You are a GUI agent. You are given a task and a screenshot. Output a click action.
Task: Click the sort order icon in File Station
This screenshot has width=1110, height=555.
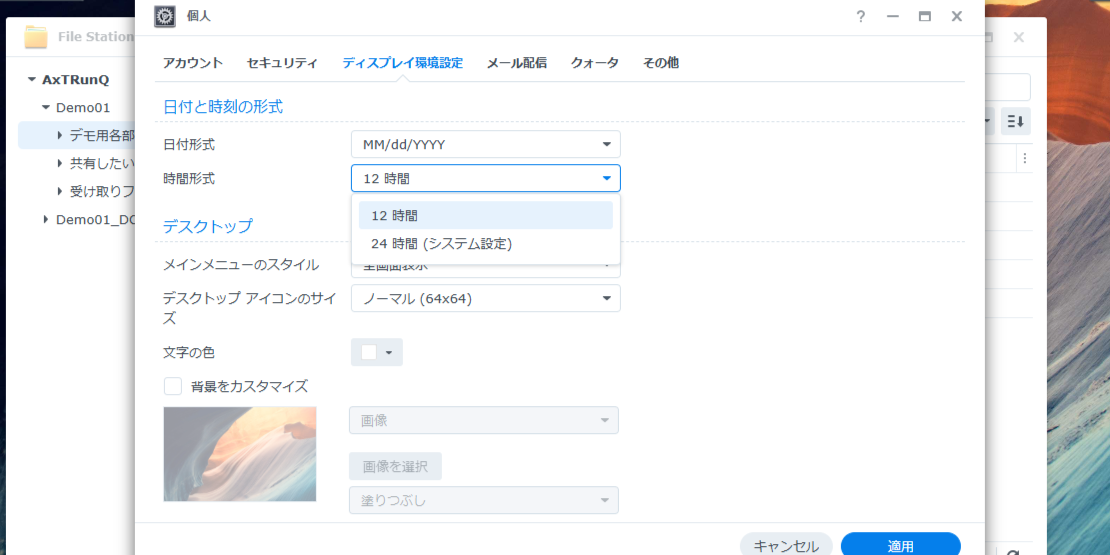pyautogui.click(x=1015, y=121)
